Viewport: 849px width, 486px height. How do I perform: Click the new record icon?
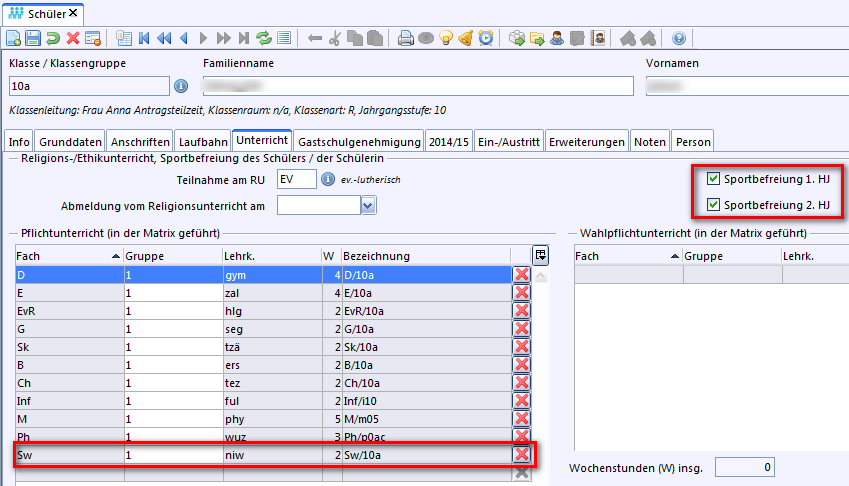tap(14, 39)
